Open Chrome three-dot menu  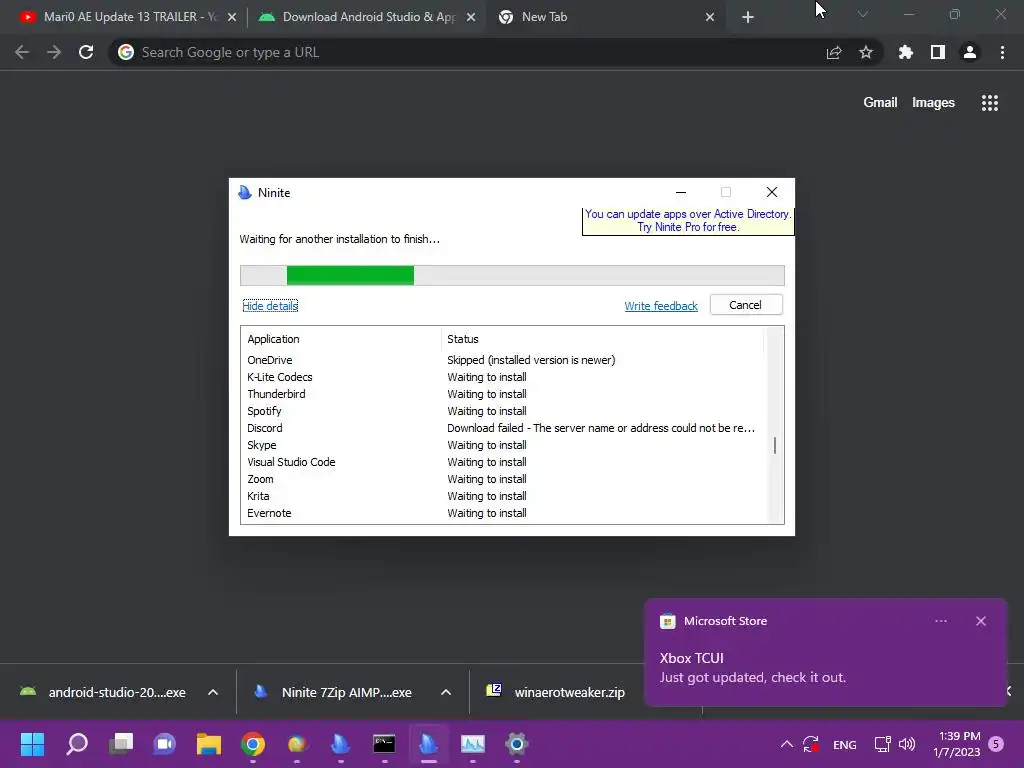(1002, 52)
